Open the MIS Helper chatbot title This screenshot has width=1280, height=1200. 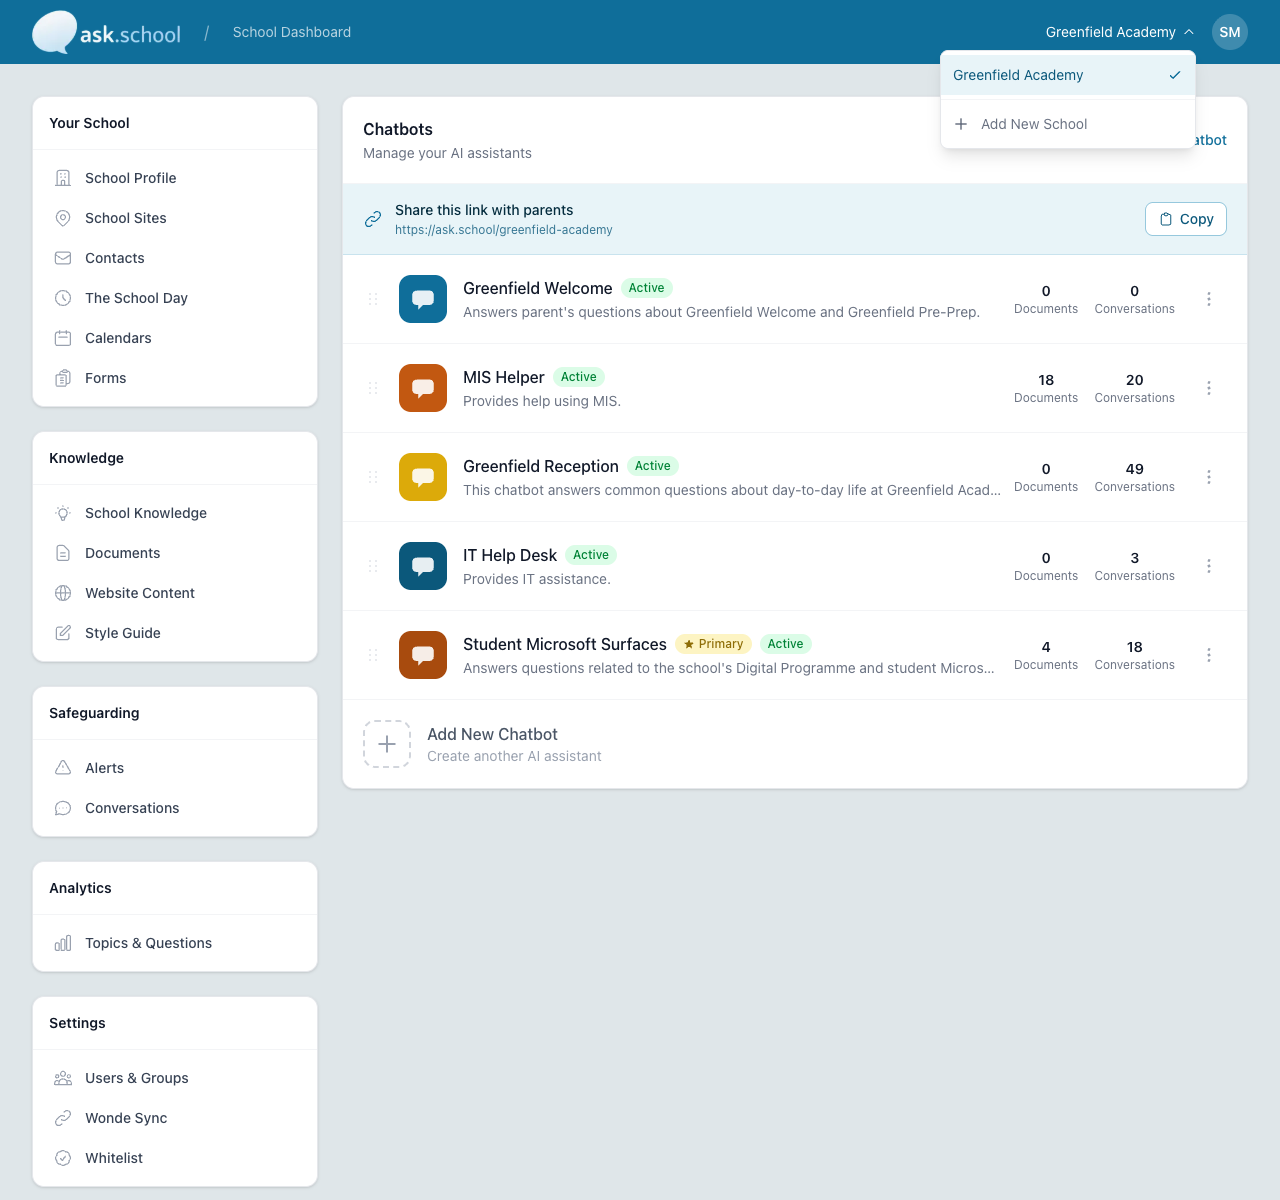click(x=504, y=377)
